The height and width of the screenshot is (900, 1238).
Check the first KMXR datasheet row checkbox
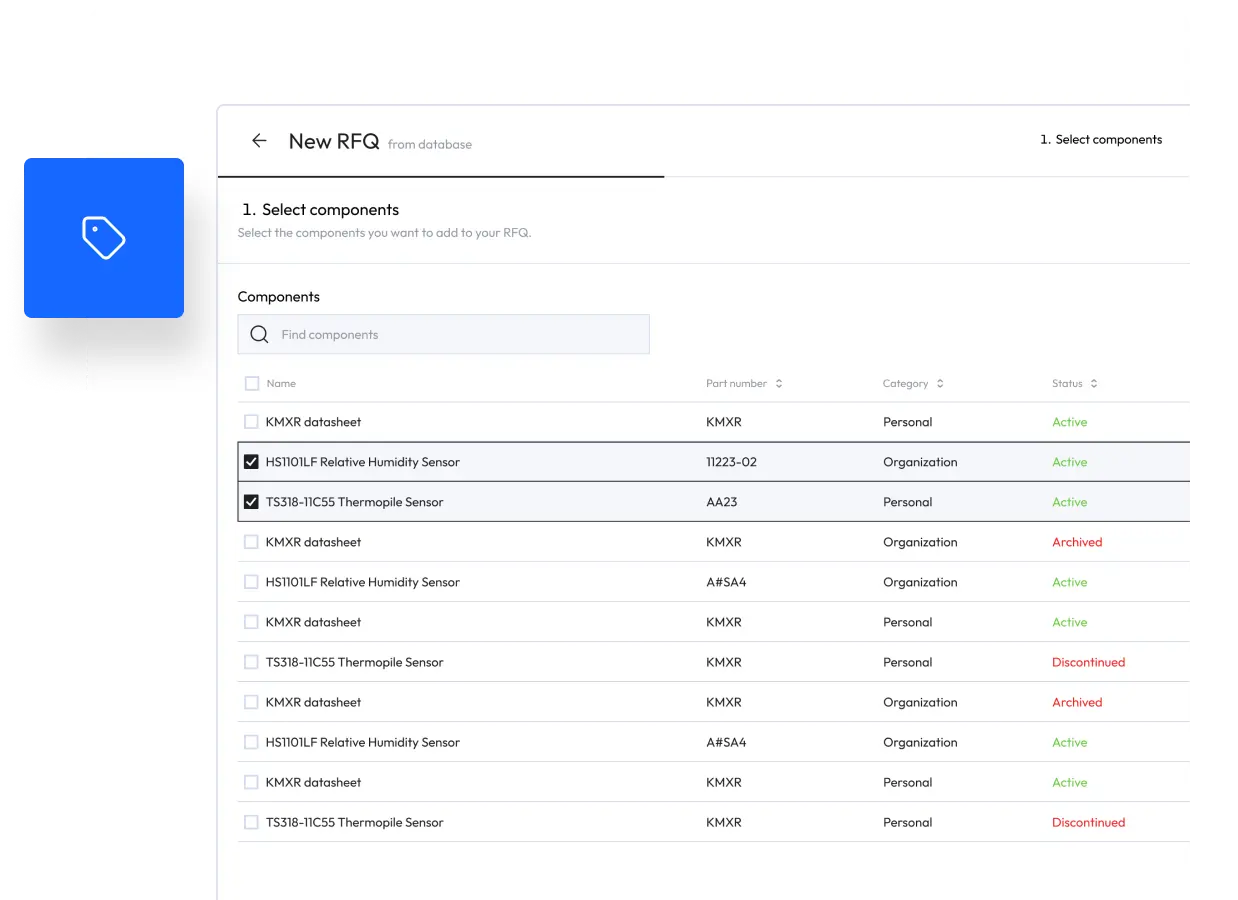(251, 422)
